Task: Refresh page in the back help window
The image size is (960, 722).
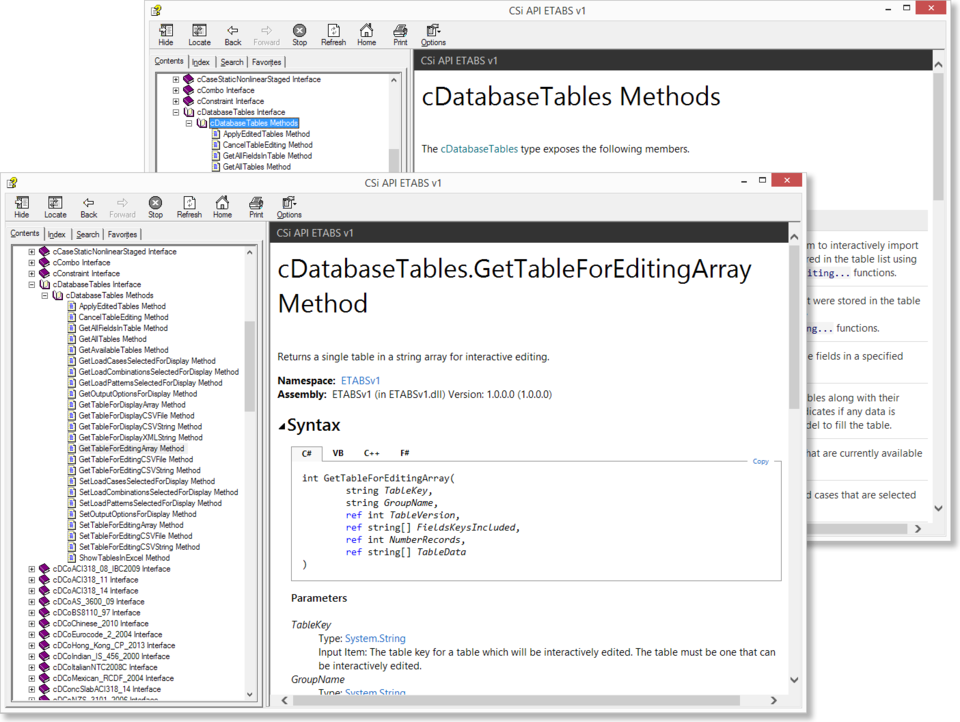Action: tap(334, 35)
